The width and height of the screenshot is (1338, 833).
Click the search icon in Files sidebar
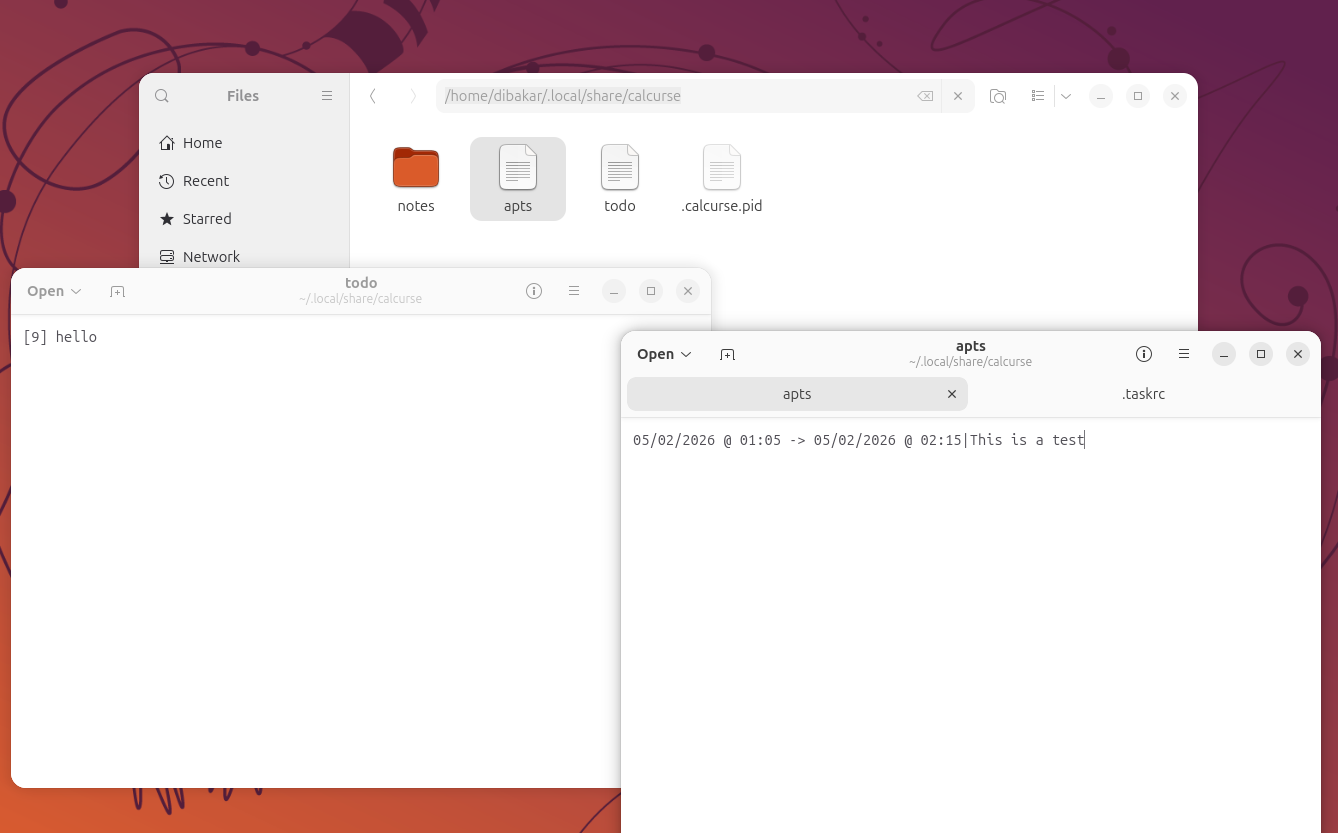[162, 96]
